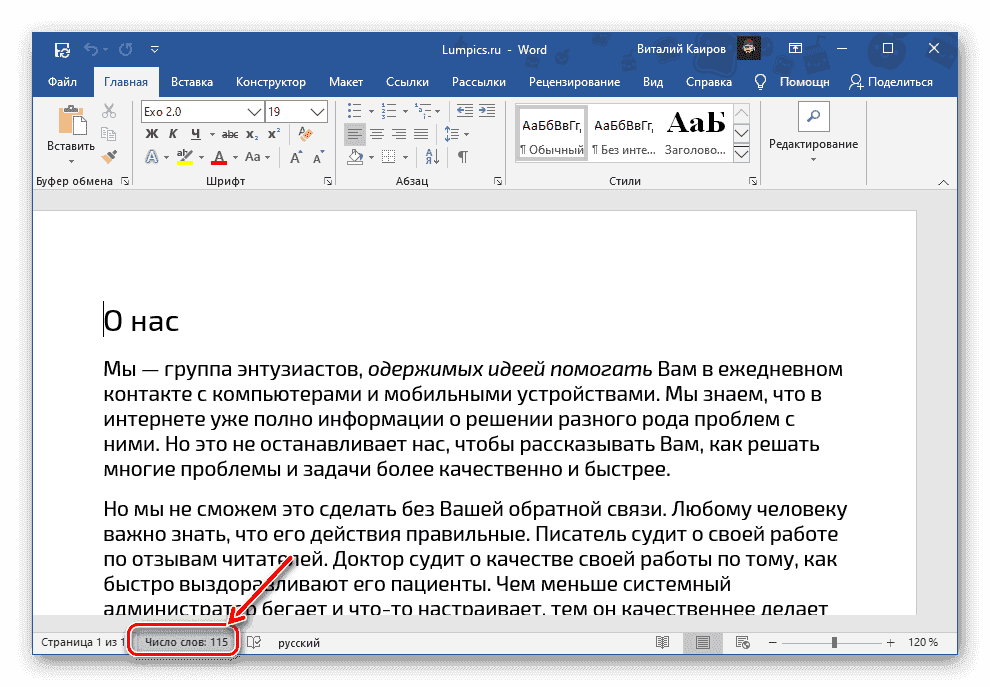
Task: Enable center text alignment
Action: [379, 132]
